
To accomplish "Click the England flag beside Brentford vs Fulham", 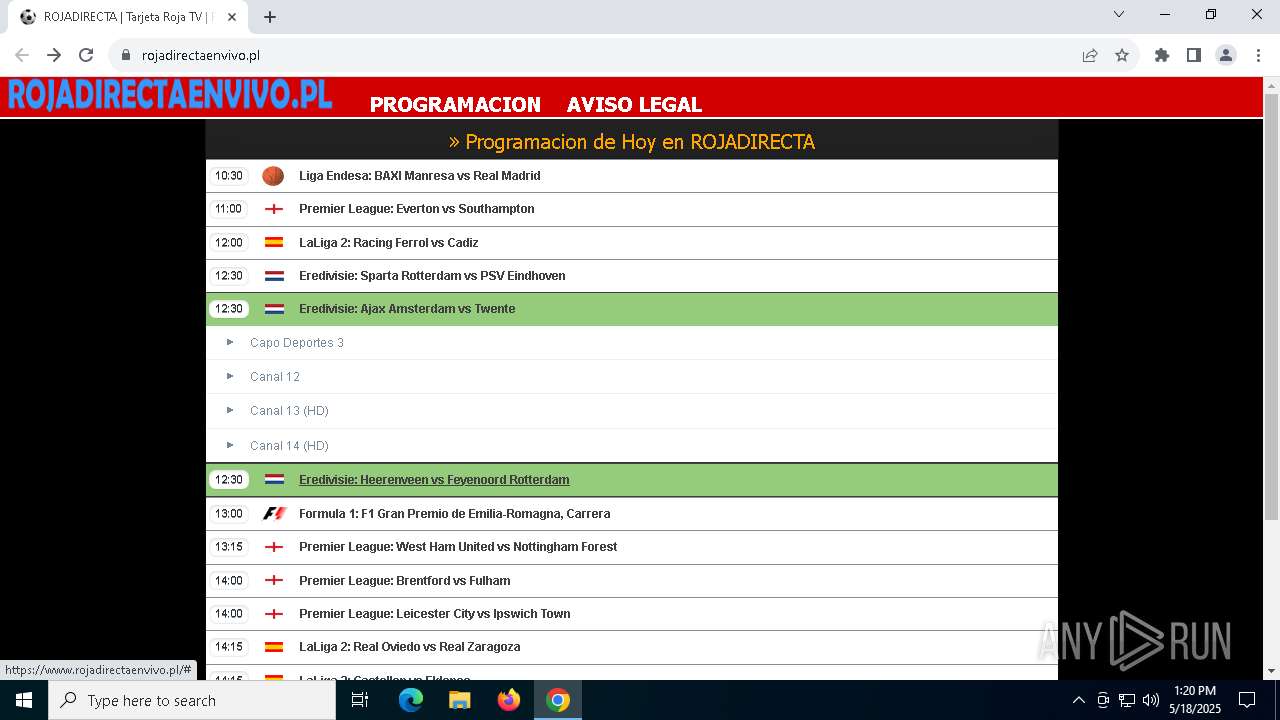I will (274, 580).
